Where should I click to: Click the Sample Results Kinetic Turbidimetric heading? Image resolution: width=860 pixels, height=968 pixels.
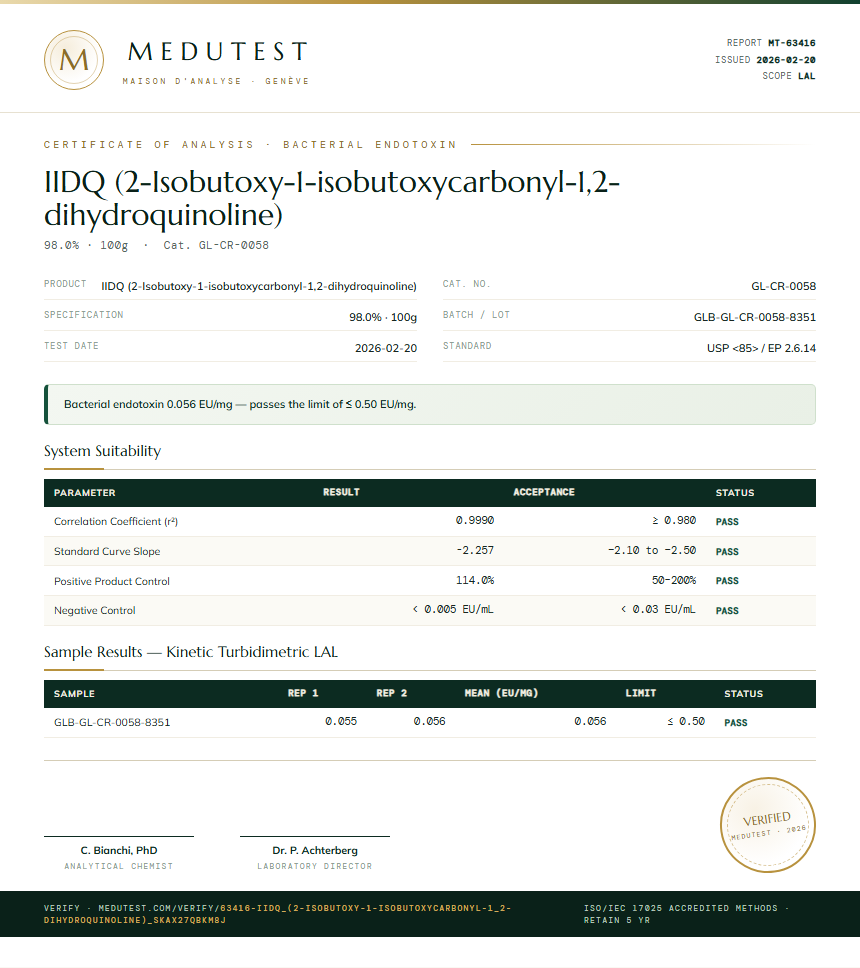tap(191, 653)
